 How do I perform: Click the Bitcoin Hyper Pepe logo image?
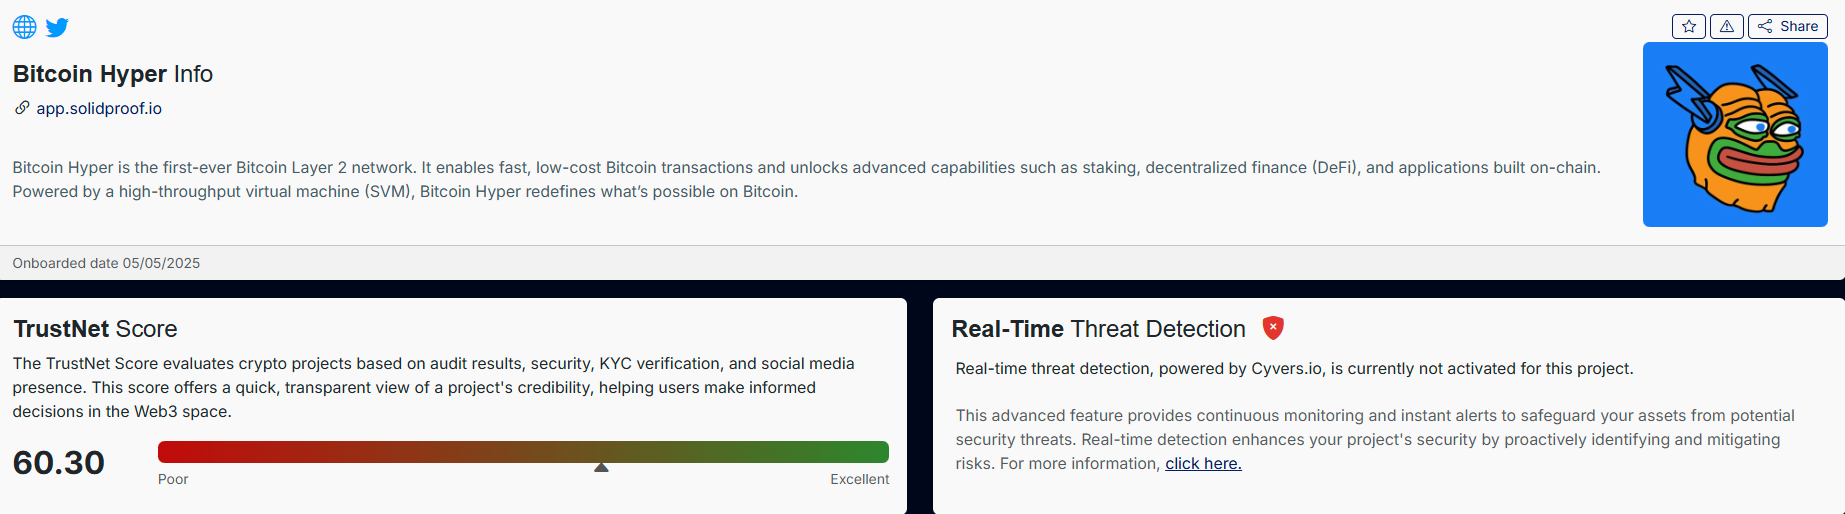(x=1734, y=134)
